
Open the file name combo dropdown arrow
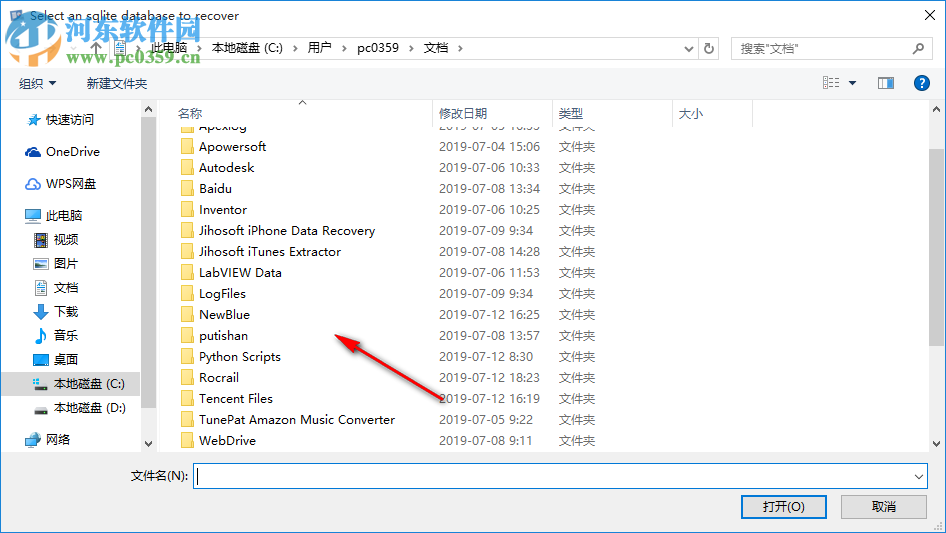pos(918,476)
